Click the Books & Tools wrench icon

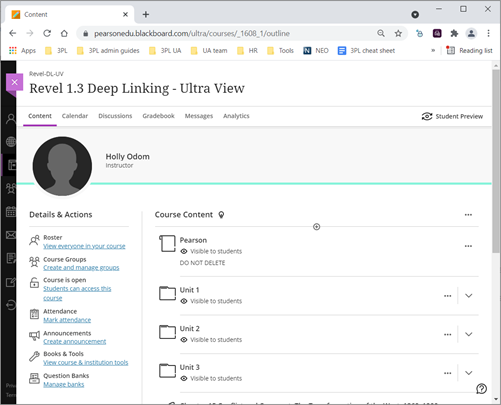tap(34, 357)
